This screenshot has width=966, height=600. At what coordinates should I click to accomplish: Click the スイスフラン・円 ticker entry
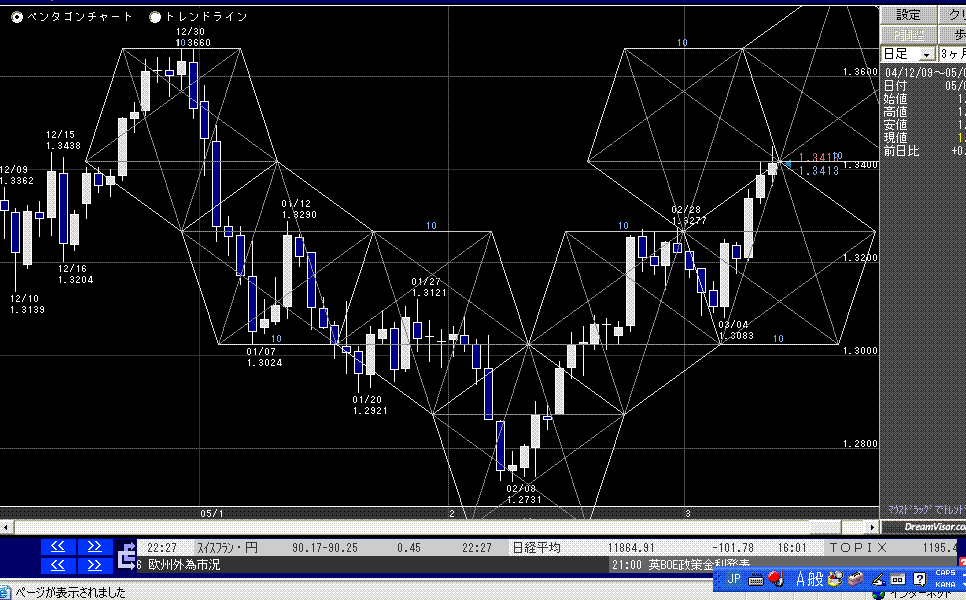227,548
